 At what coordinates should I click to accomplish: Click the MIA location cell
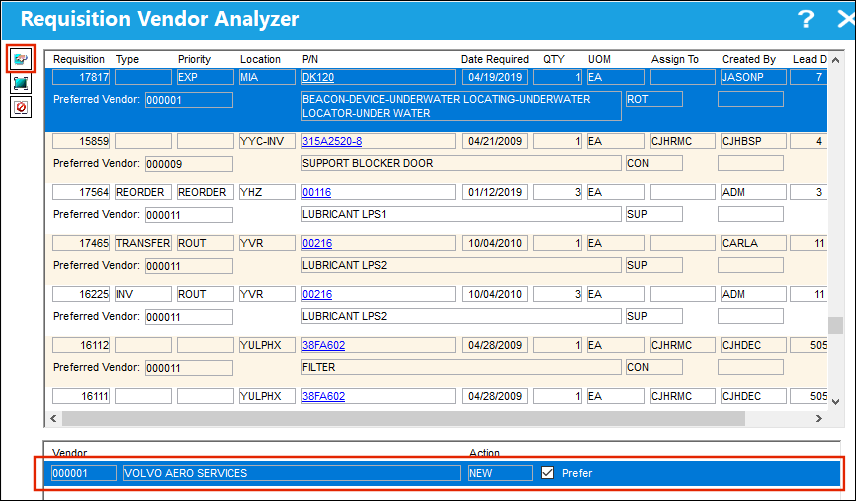[267, 77]
